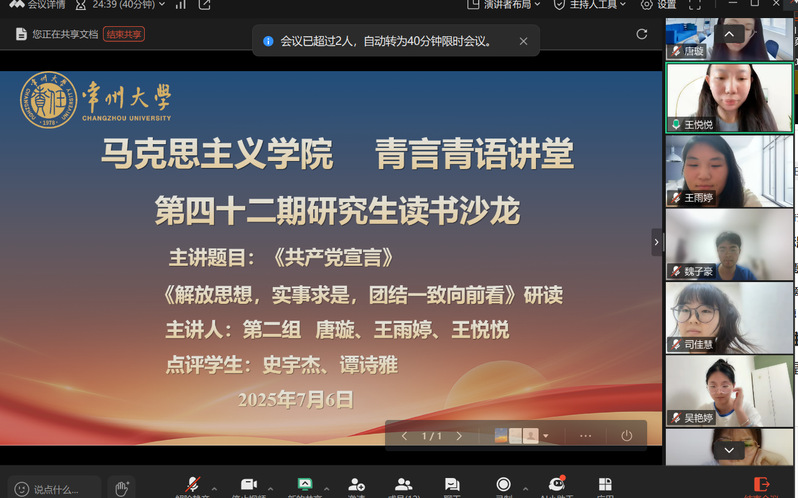Click muted mic icon beside 魏子豪

click(x=675, y=271)
